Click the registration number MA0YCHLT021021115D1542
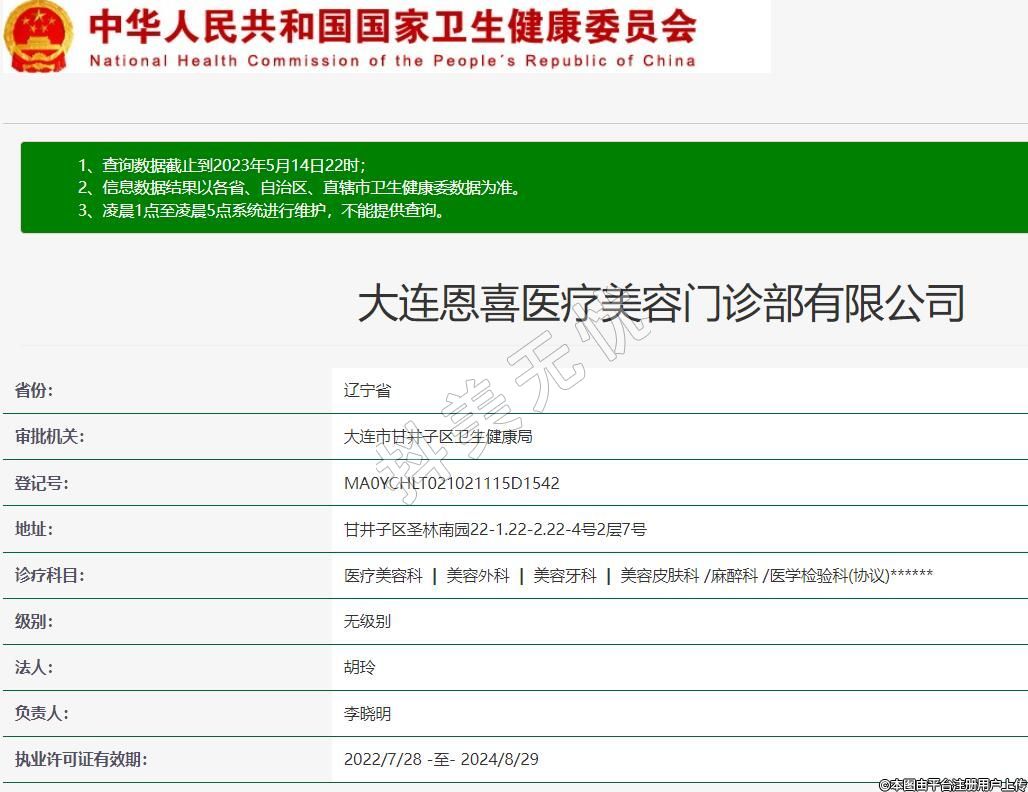The image size is (1028, 792). [x=451, y=483]
